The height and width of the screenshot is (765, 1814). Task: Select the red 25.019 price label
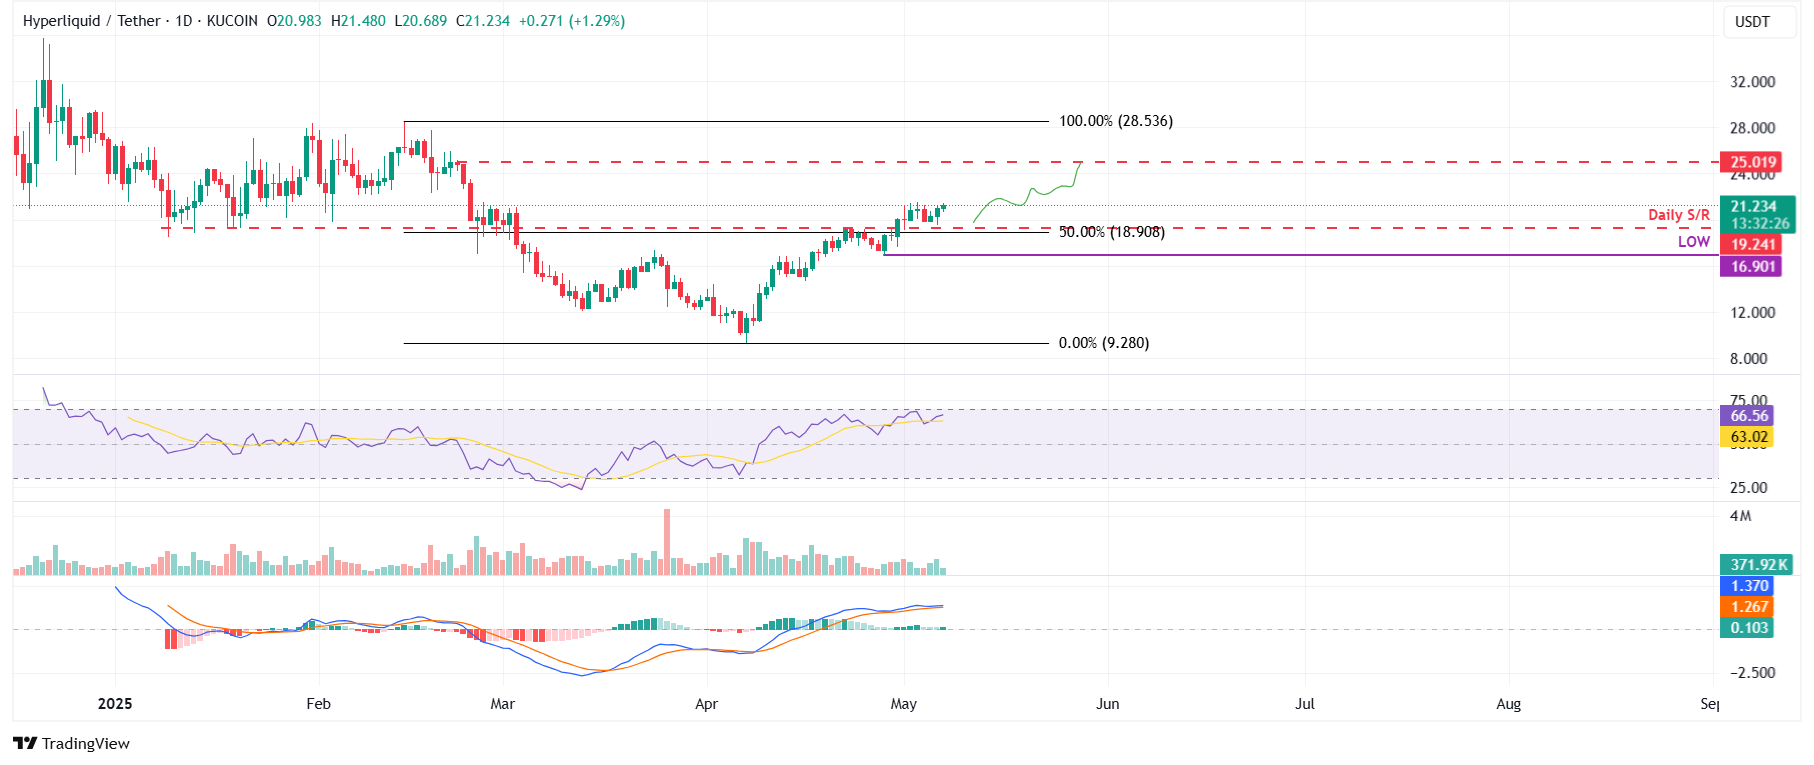[x=1753, y=162]
